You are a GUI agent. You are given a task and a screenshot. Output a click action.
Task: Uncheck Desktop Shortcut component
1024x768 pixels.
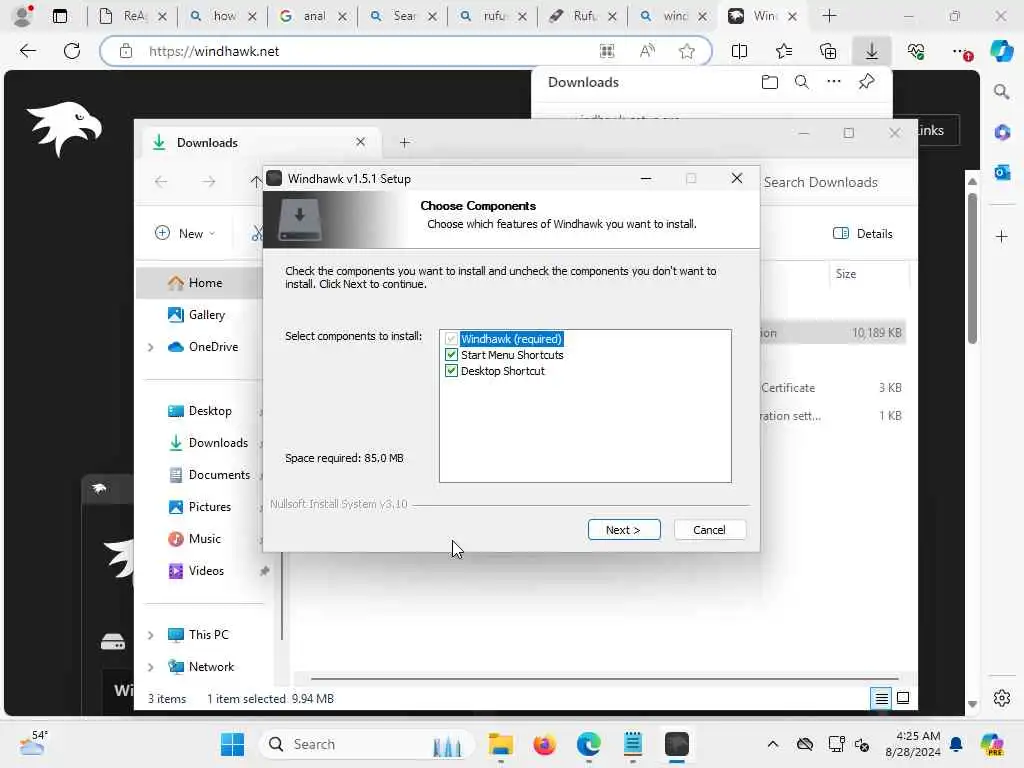click(451, 371)
